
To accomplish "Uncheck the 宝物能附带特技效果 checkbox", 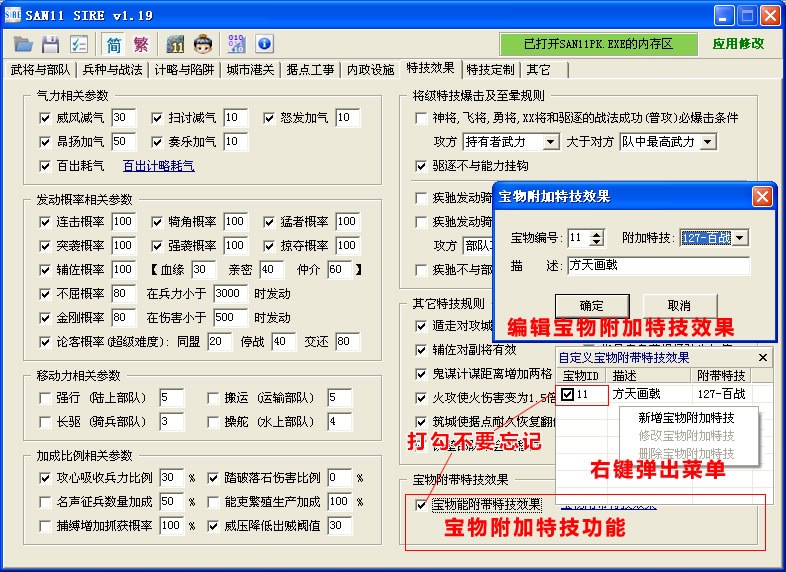I will point(420,505).
